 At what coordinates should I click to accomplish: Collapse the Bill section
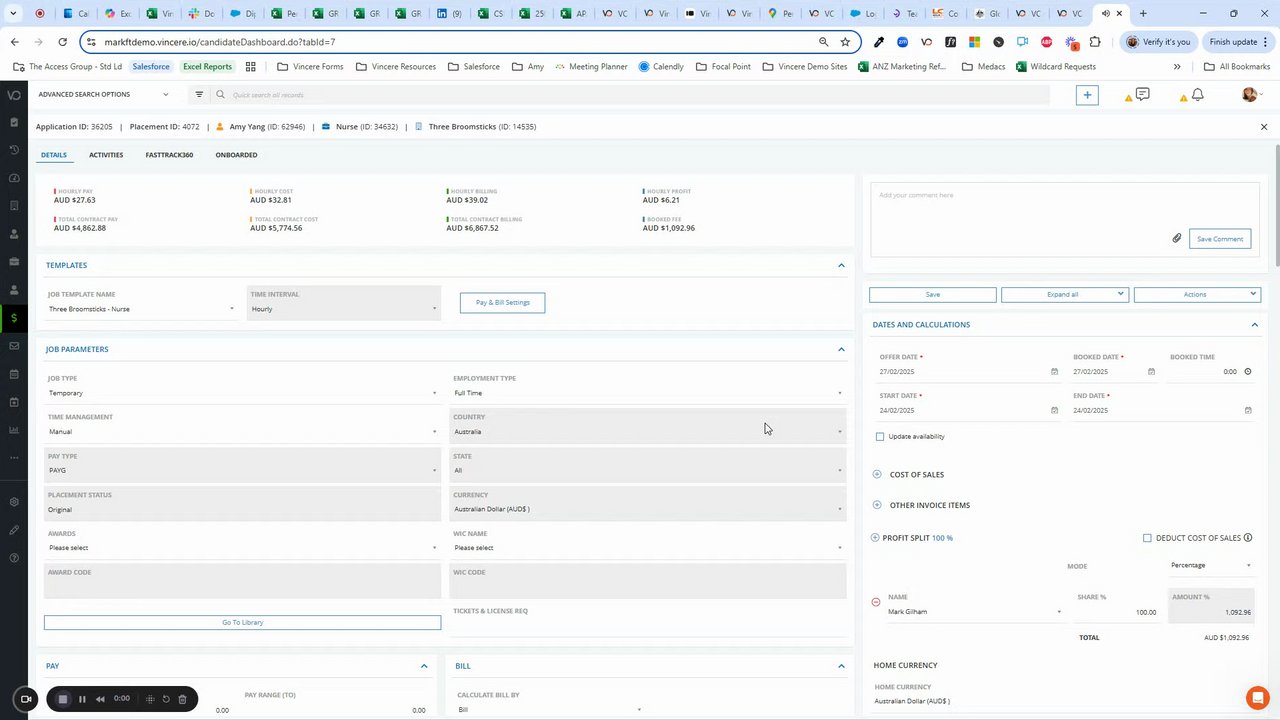click(841, 665)
